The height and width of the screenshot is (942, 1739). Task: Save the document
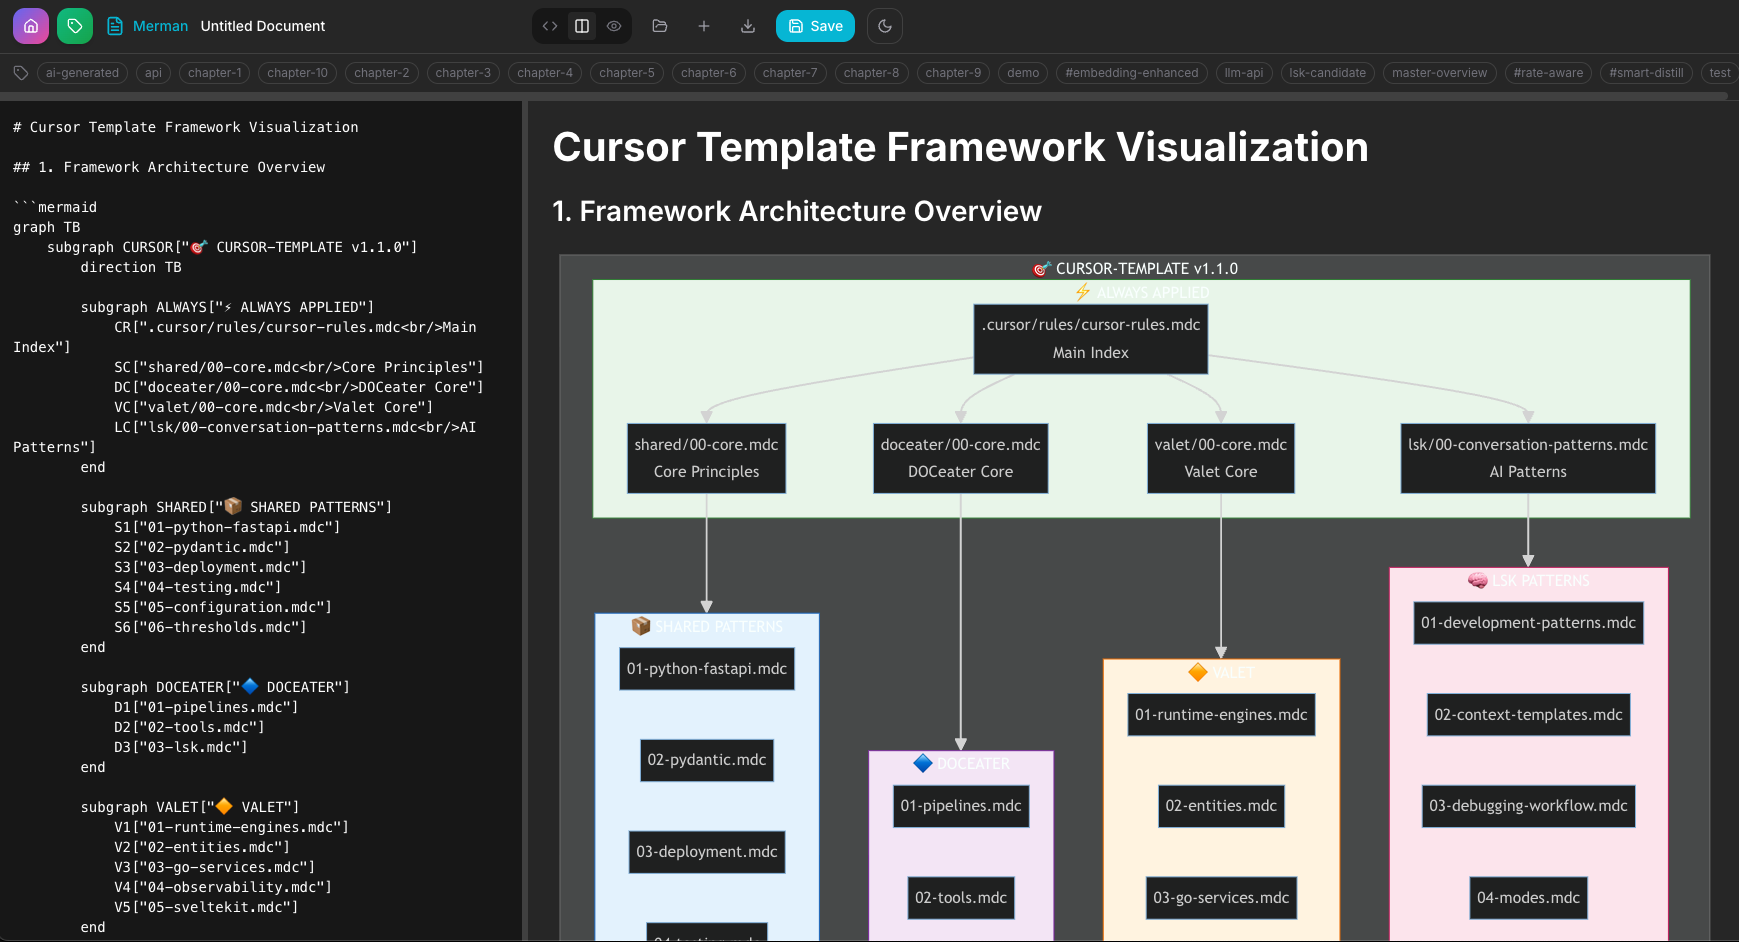coord(815,26)
